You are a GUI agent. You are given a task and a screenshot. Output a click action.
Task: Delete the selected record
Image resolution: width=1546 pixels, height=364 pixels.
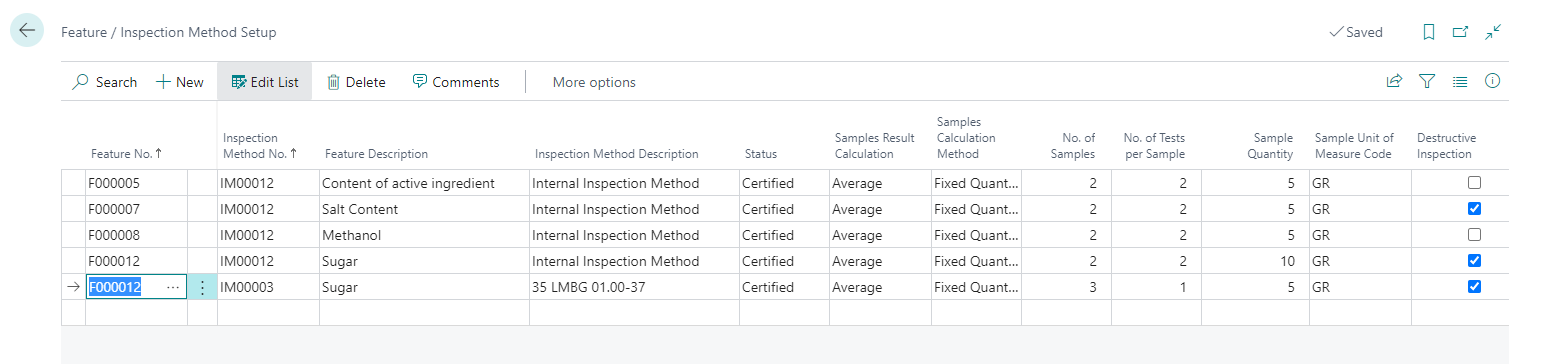(356, 82)
